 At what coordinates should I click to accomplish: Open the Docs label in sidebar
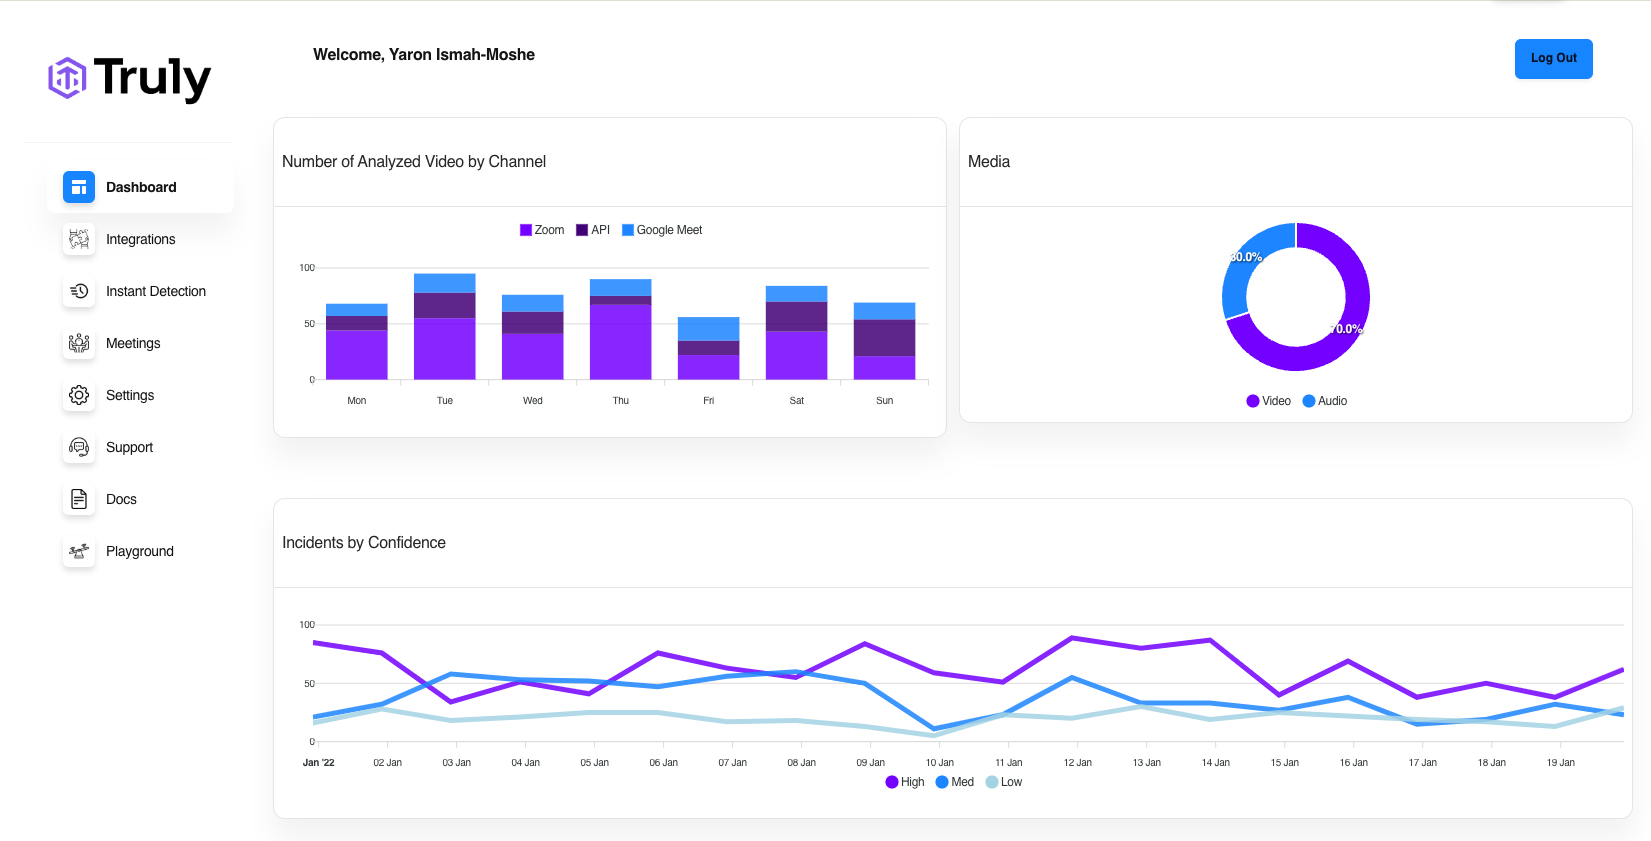[x=121, y=499]
